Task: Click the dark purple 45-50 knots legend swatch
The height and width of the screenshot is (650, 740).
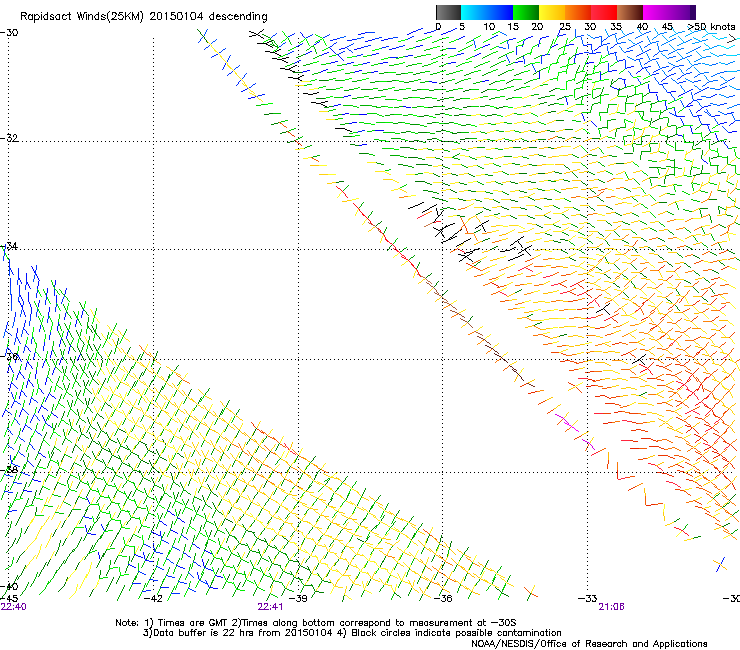Action: [682, 12]
